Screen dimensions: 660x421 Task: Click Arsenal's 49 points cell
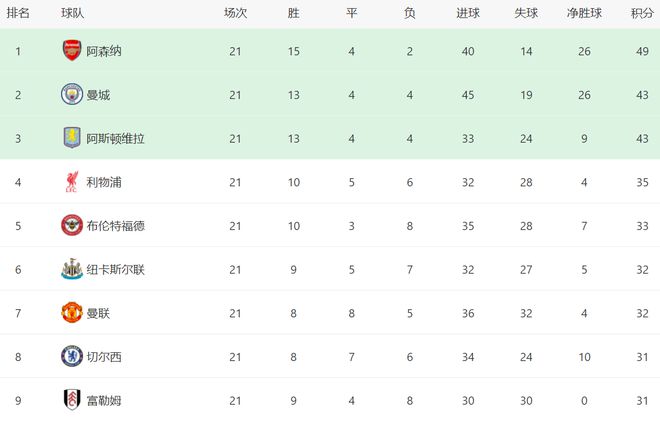click(x=642, y=50)
